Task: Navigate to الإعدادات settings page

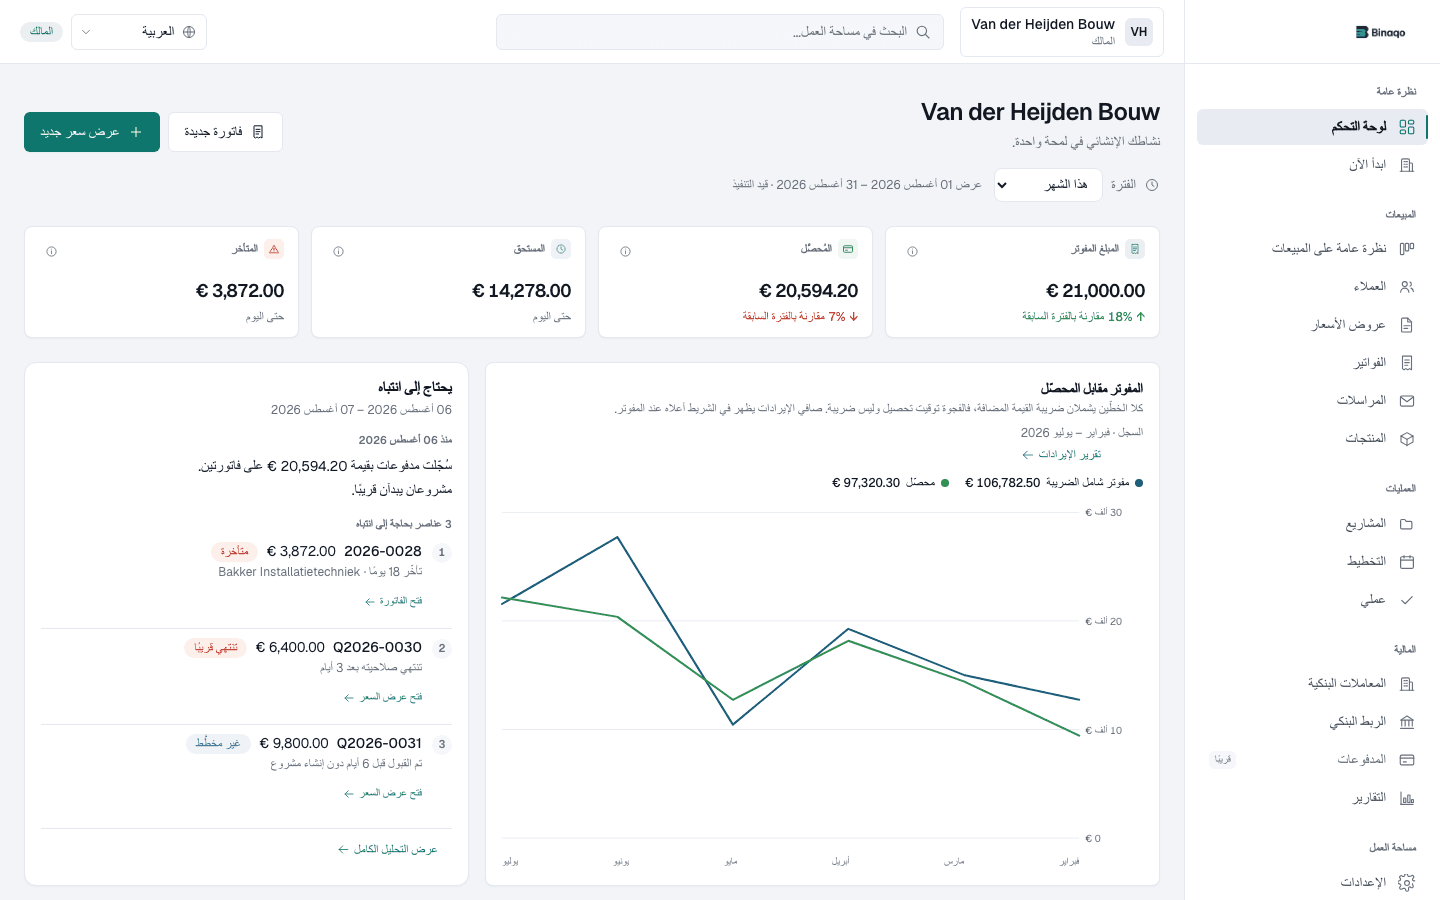Action: [x=1312, y=882]
